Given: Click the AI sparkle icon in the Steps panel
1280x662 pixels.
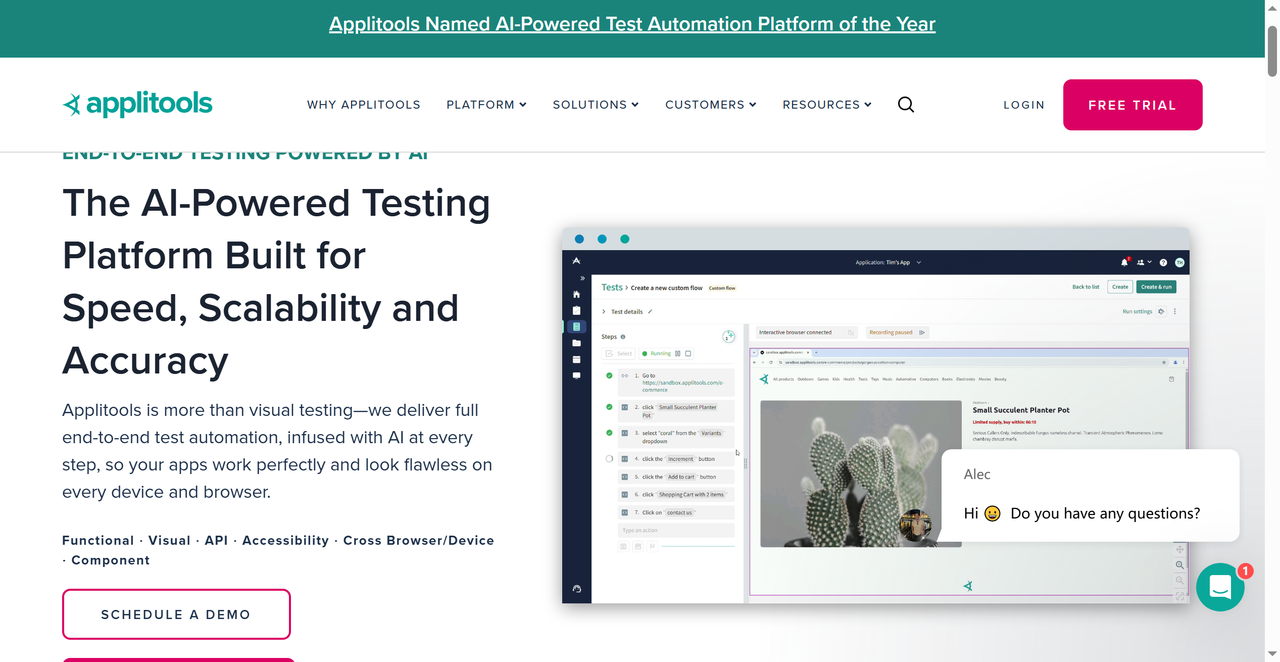Looking at the screenshot, I should [x=729, y=337].
